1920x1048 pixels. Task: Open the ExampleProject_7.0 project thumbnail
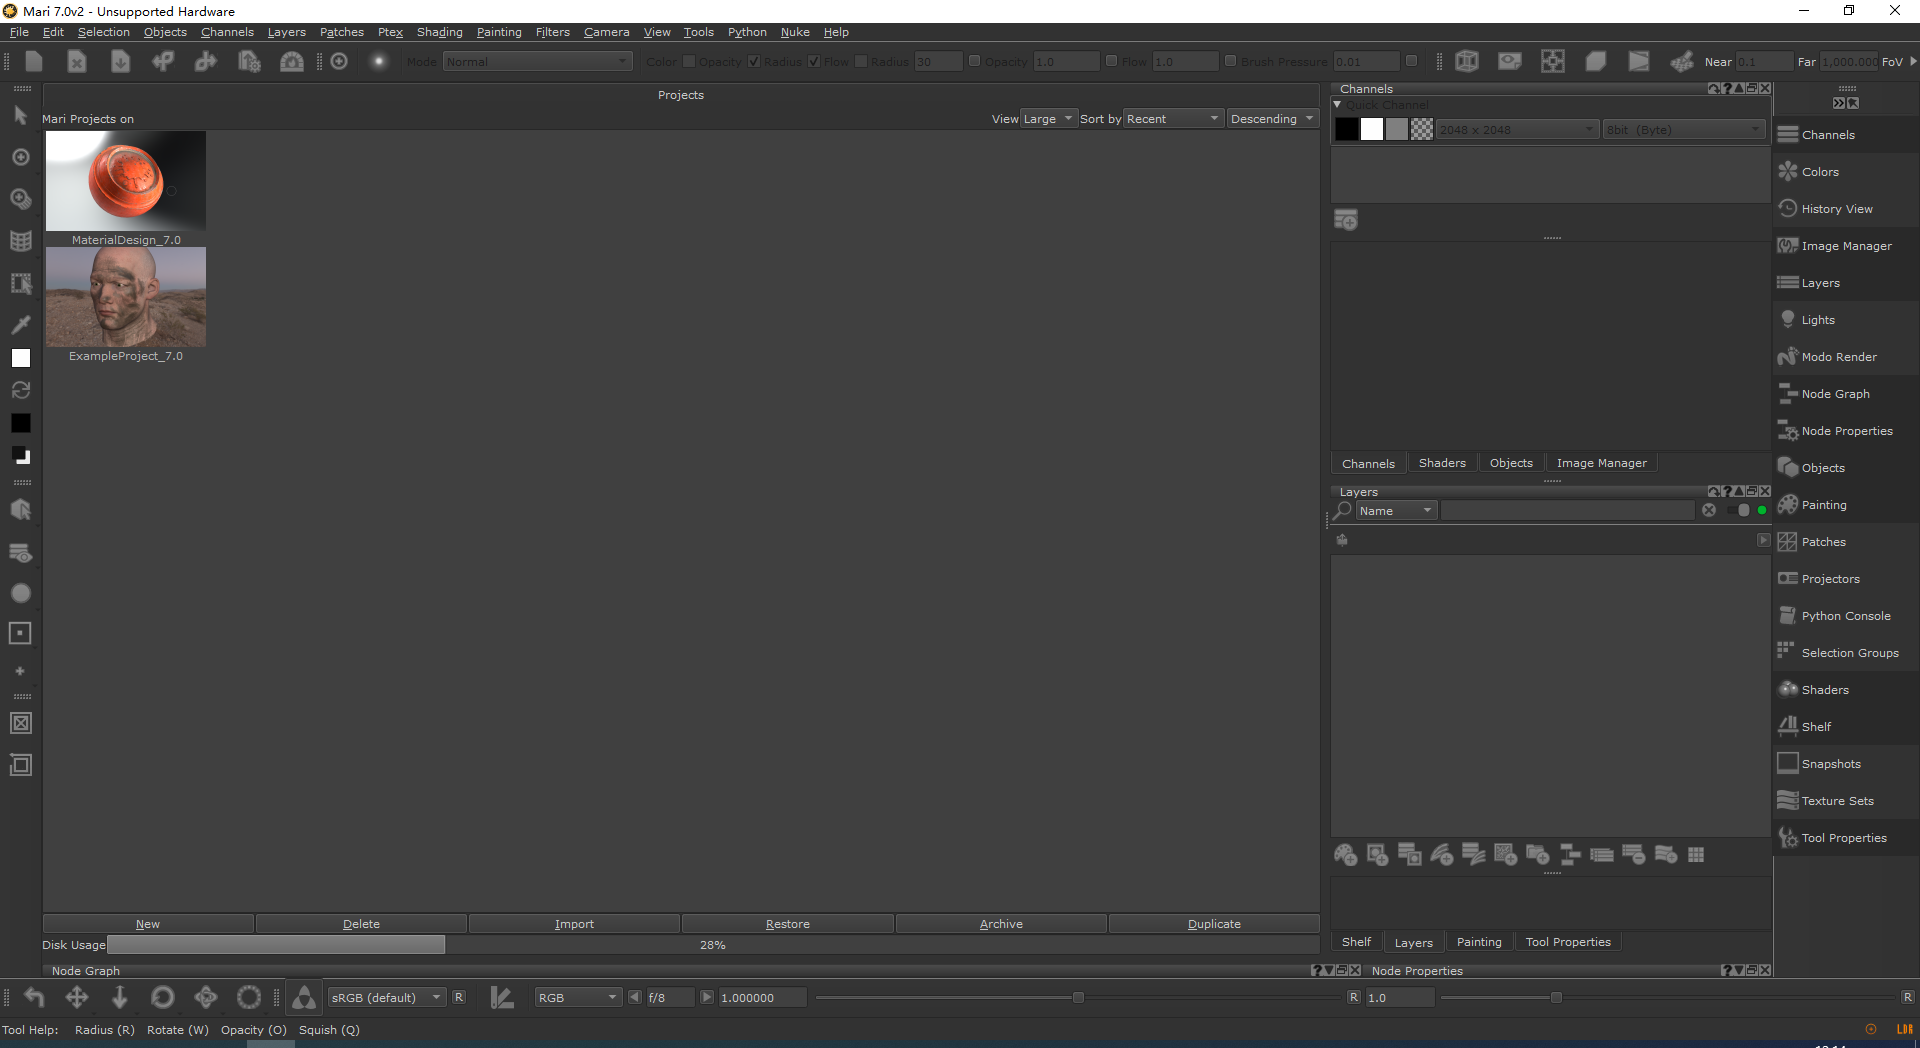125,296
